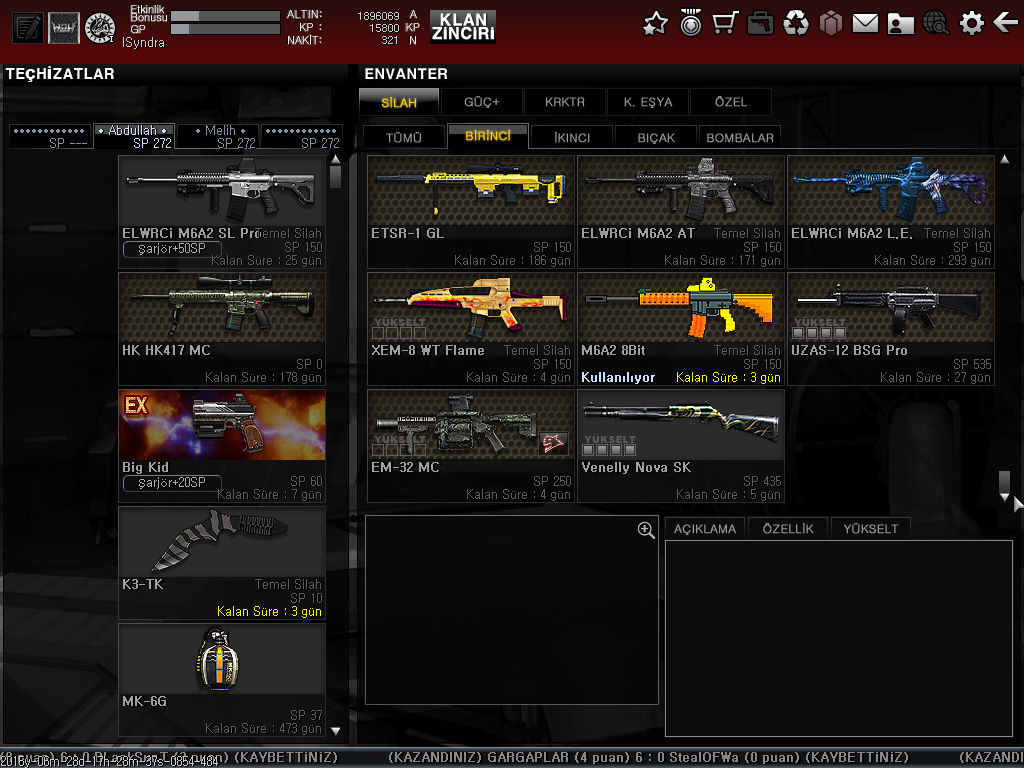Open the ÖZELLİK detail tab
This screenshot has width=1024, height=768.
click(788, 528)
